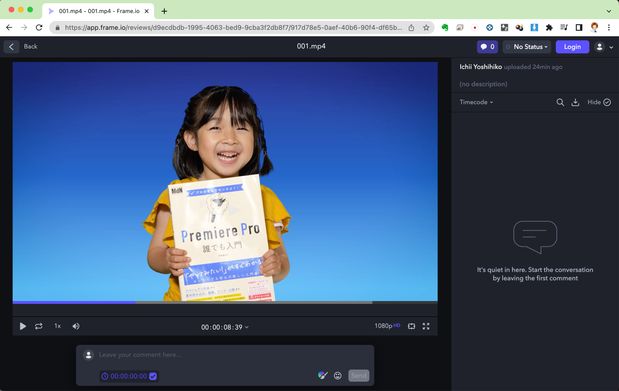Play the video with the play button
Viewport: 619px width, 391px height.
coord(23,326)
